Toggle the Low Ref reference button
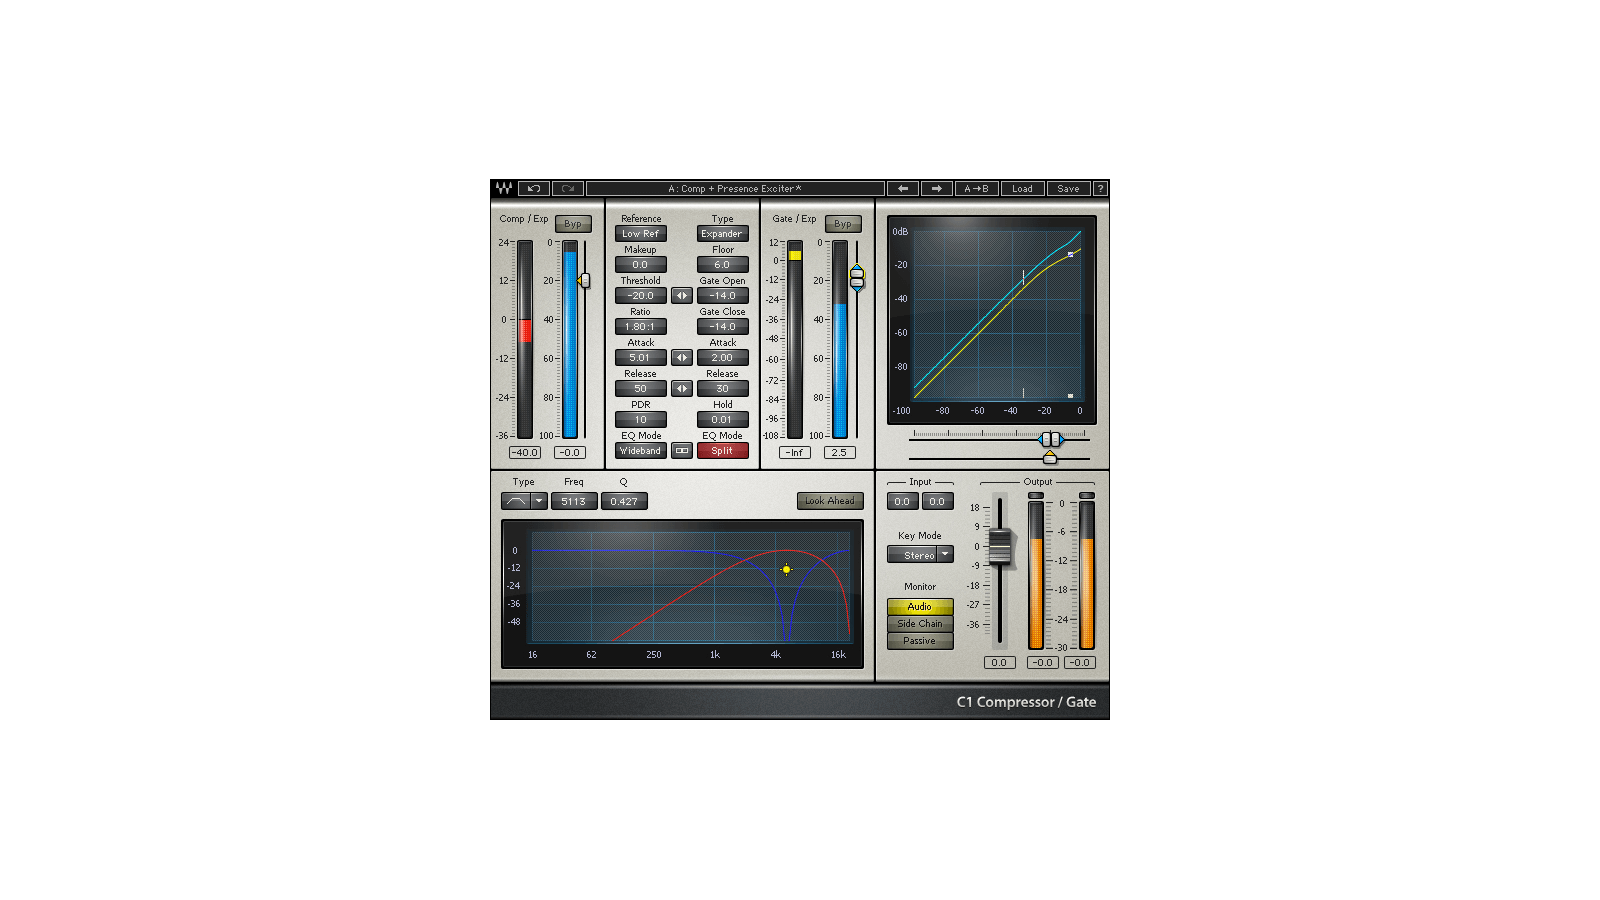Screen dimensions: 1600x900 click(641, 234)
